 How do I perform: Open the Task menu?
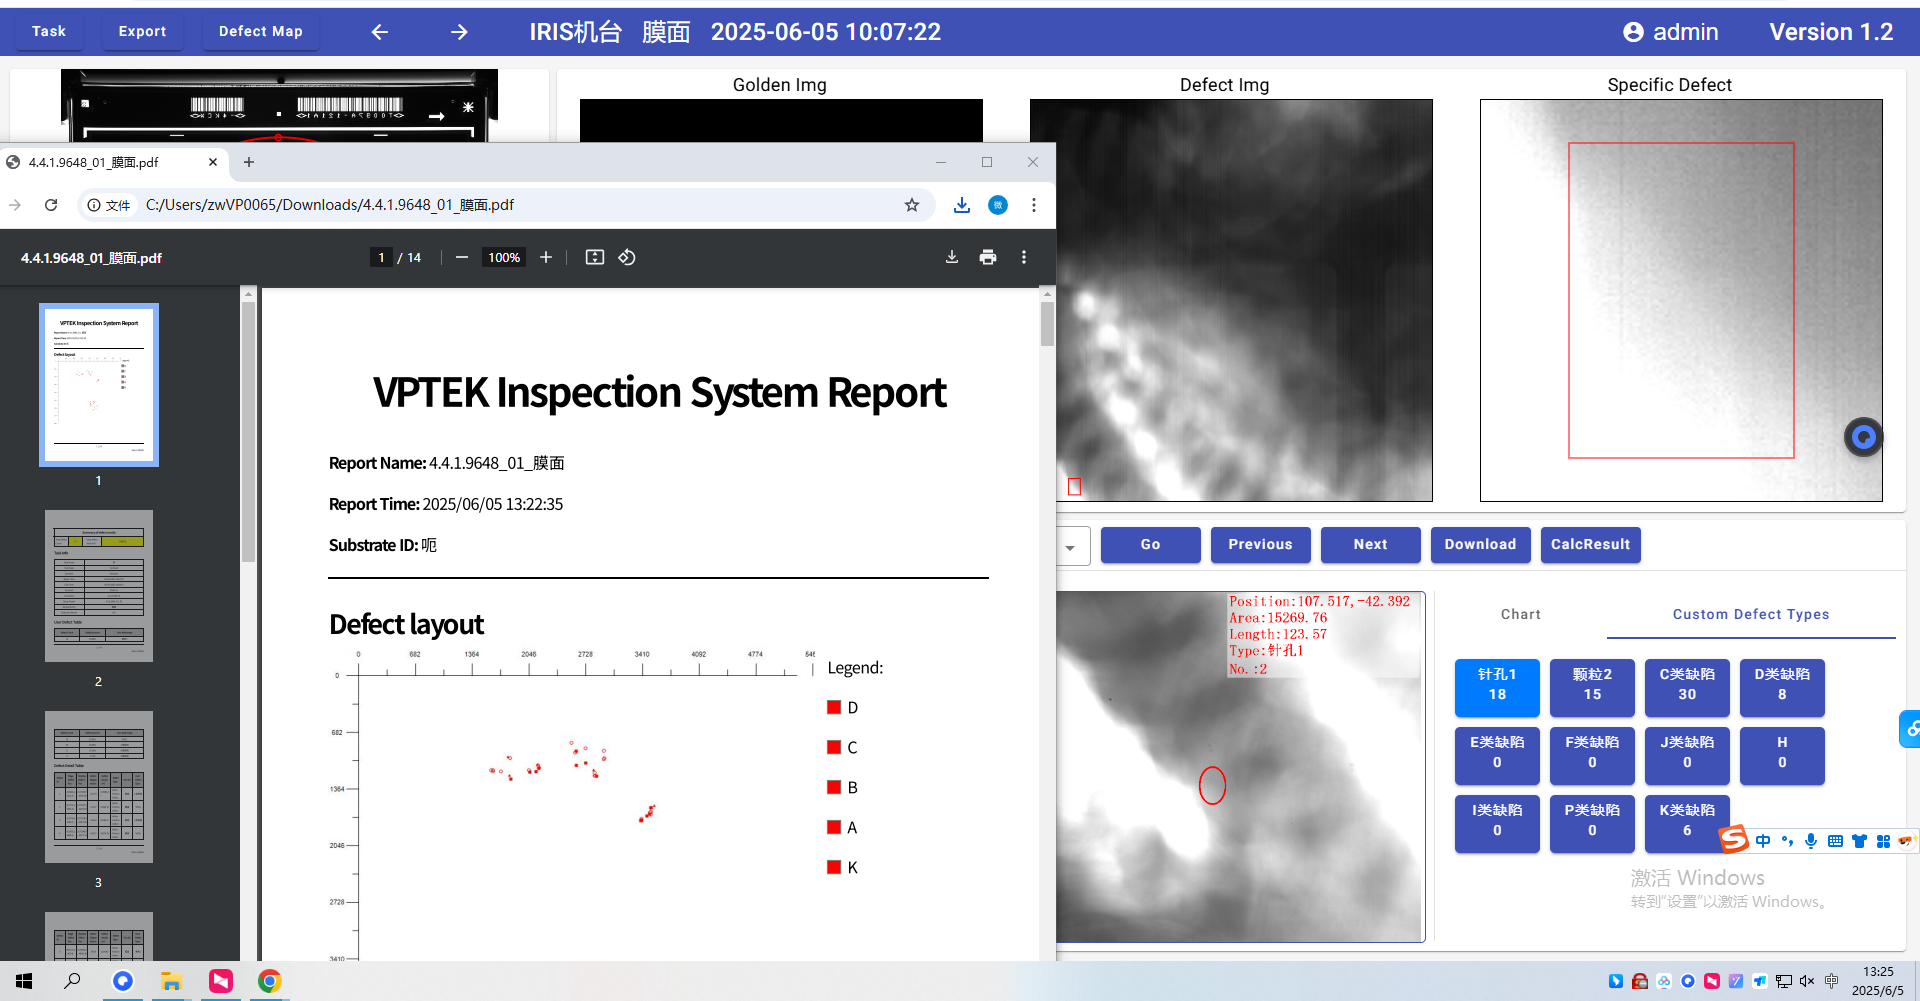(49, 31)
